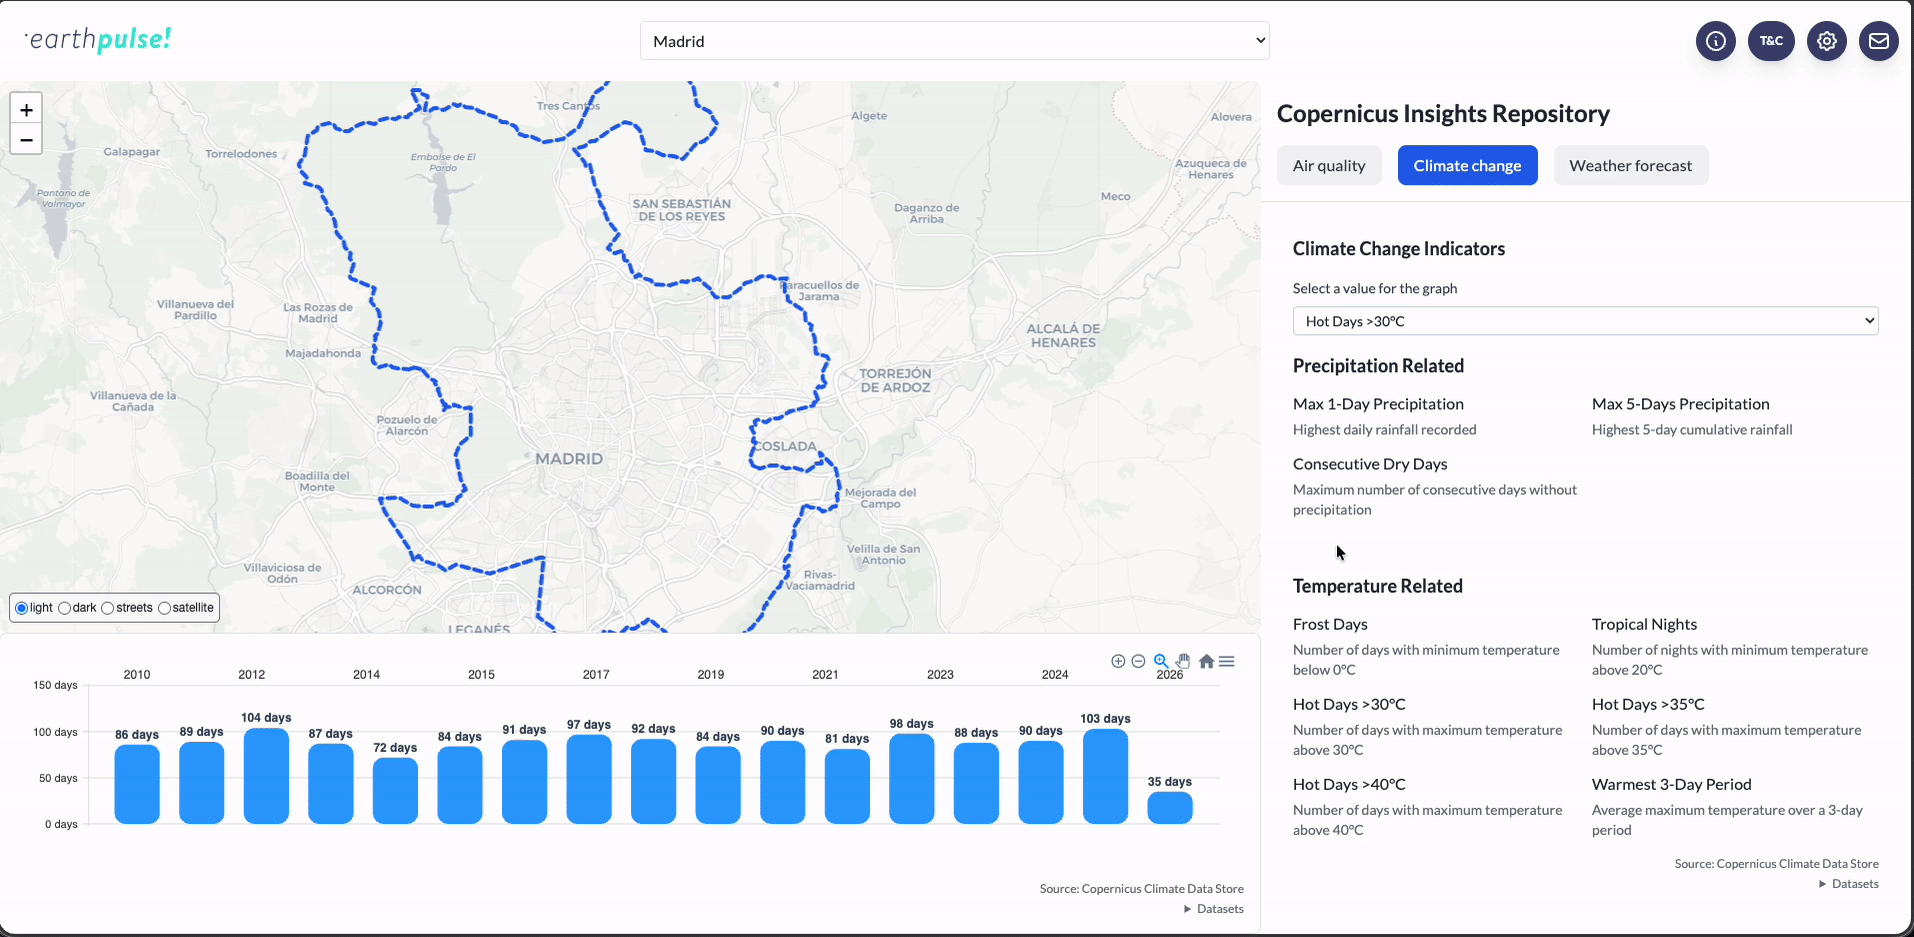Expand Datasets under the chart source
1914x937 pixels.
[x=1214, y=909]
